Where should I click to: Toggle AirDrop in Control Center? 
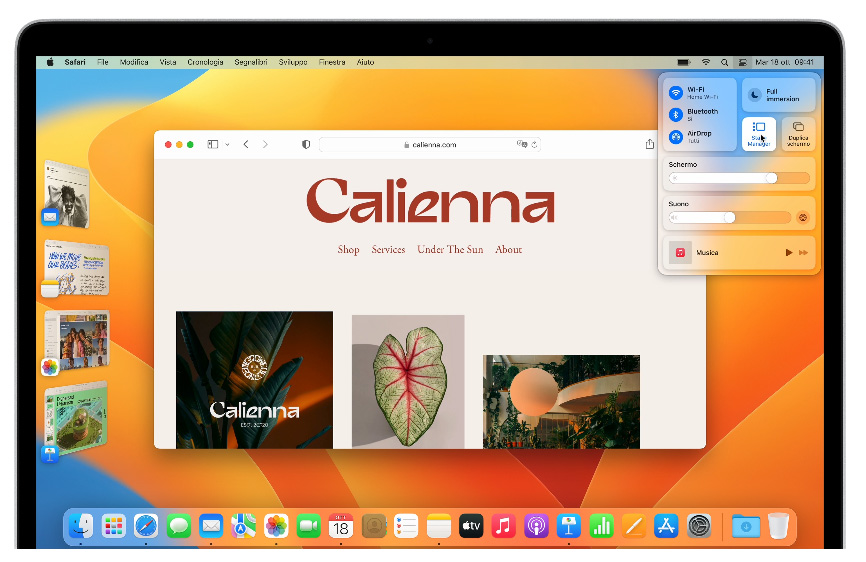(677, 136)
